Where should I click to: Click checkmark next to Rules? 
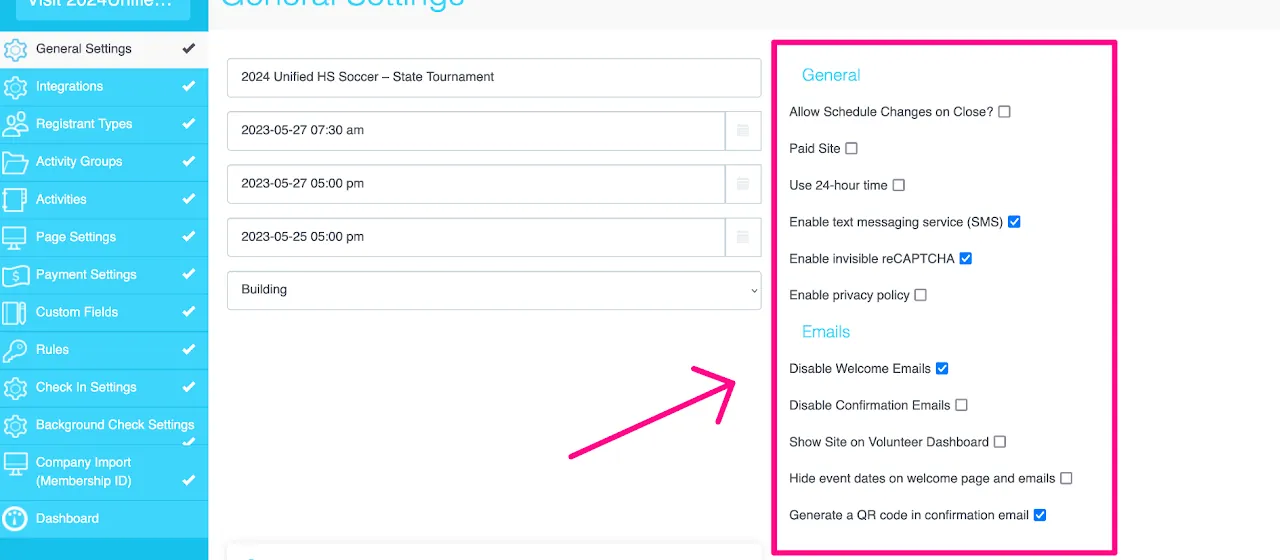(x=188, y=349)
